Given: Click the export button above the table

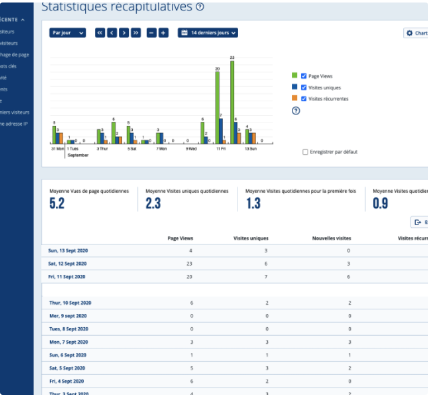Looking at the screenshot, I should tap(419, 222).
